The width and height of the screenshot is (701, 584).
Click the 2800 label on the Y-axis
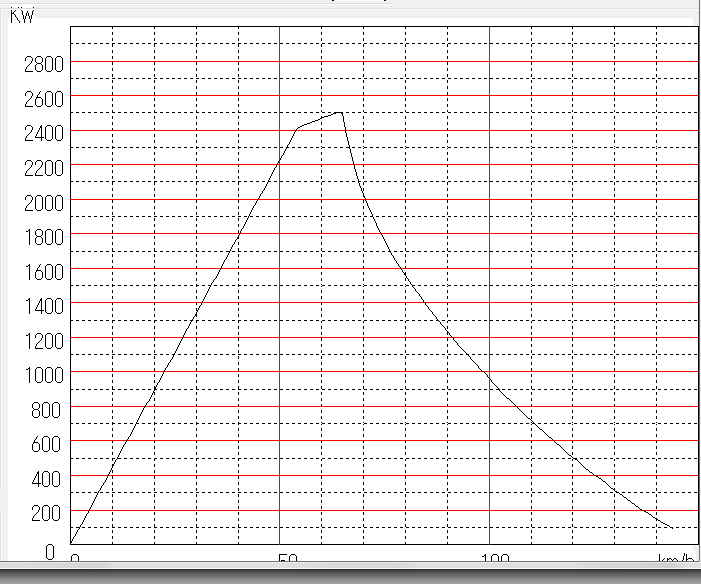42,63
